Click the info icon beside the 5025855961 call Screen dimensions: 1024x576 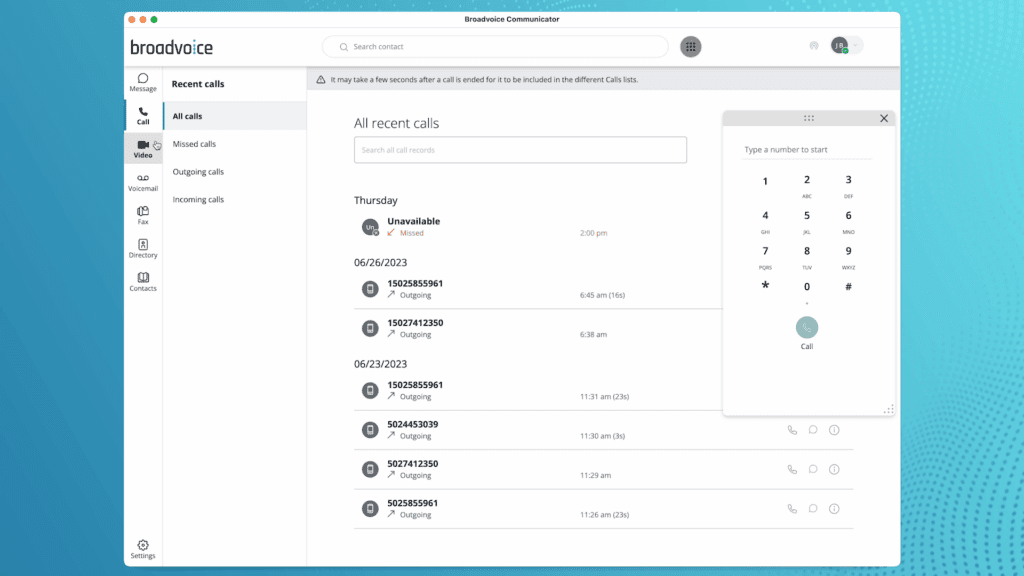[834, 508]
